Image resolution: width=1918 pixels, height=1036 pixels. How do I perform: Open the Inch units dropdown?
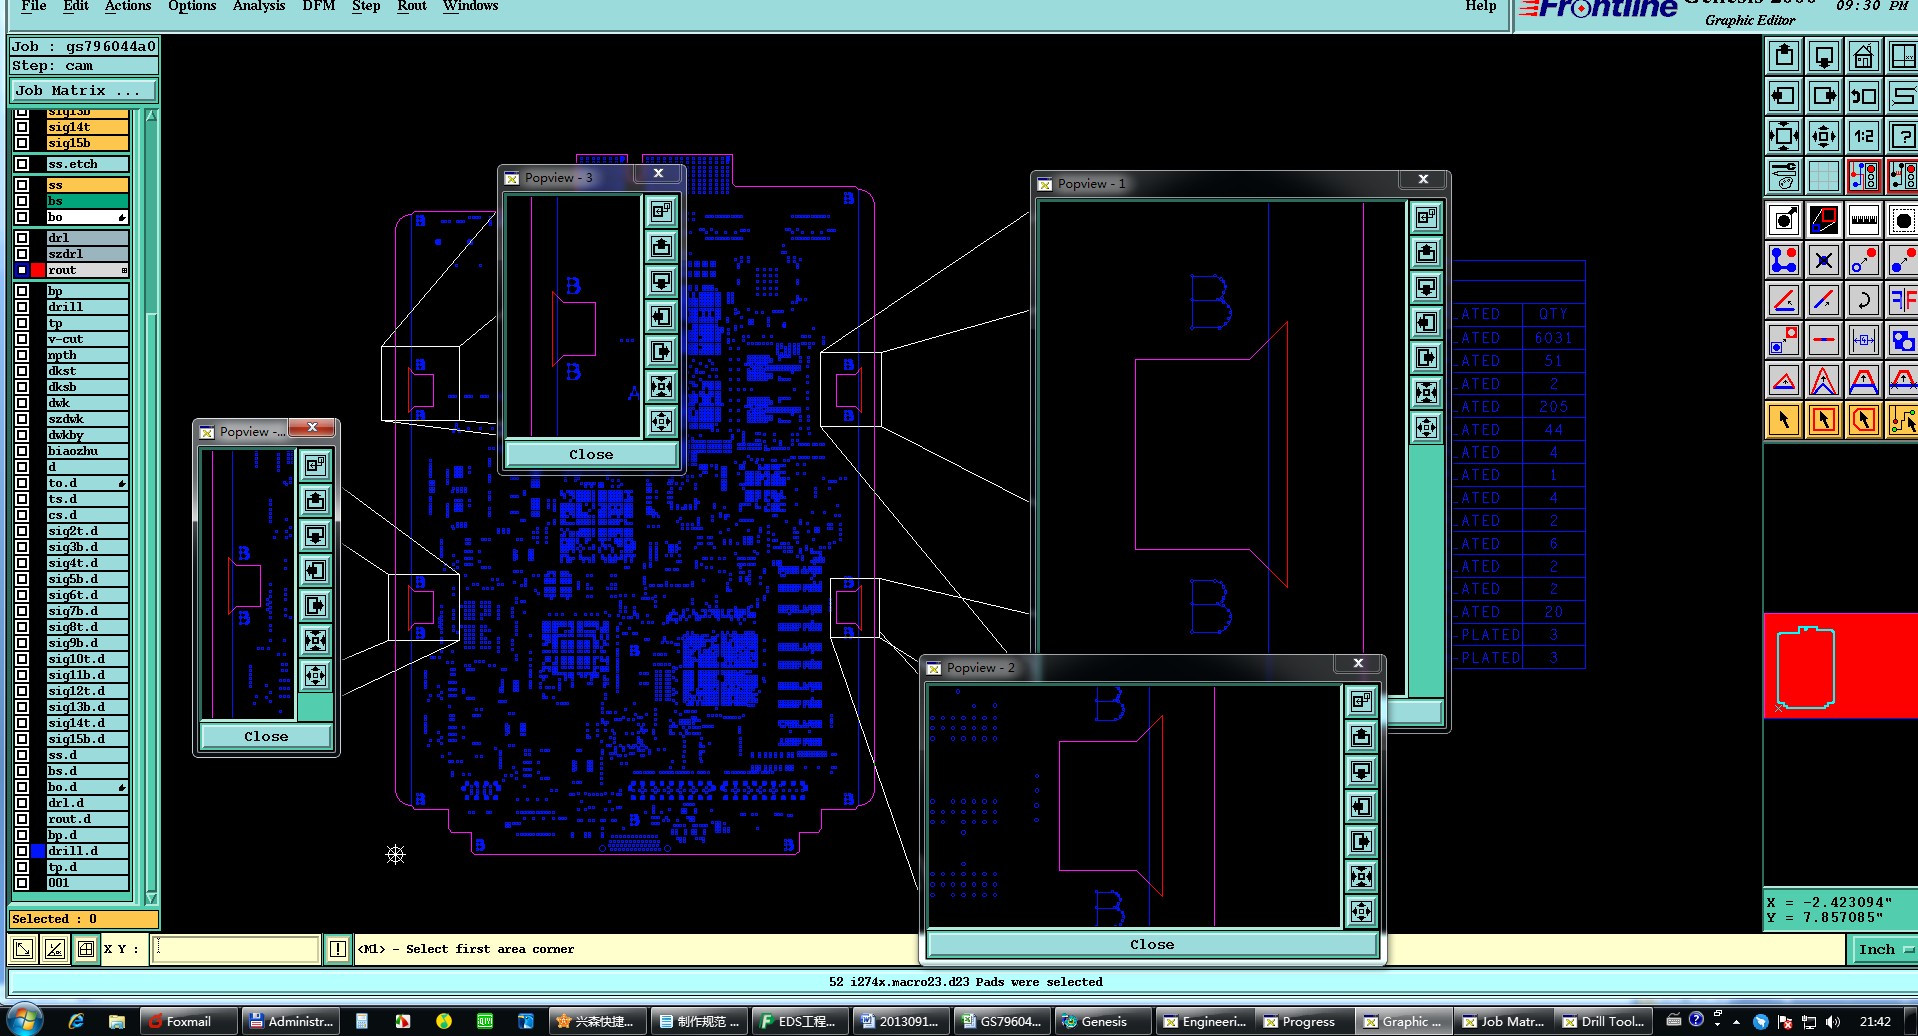[x=1883, y=949]
